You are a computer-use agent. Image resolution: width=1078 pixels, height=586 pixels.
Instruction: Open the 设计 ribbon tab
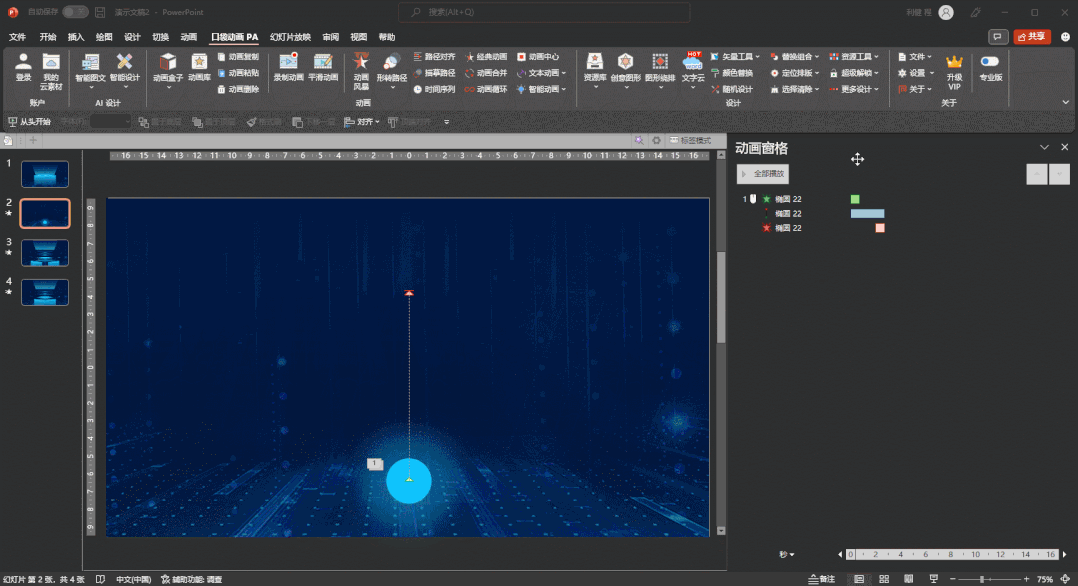coord(132,37)
